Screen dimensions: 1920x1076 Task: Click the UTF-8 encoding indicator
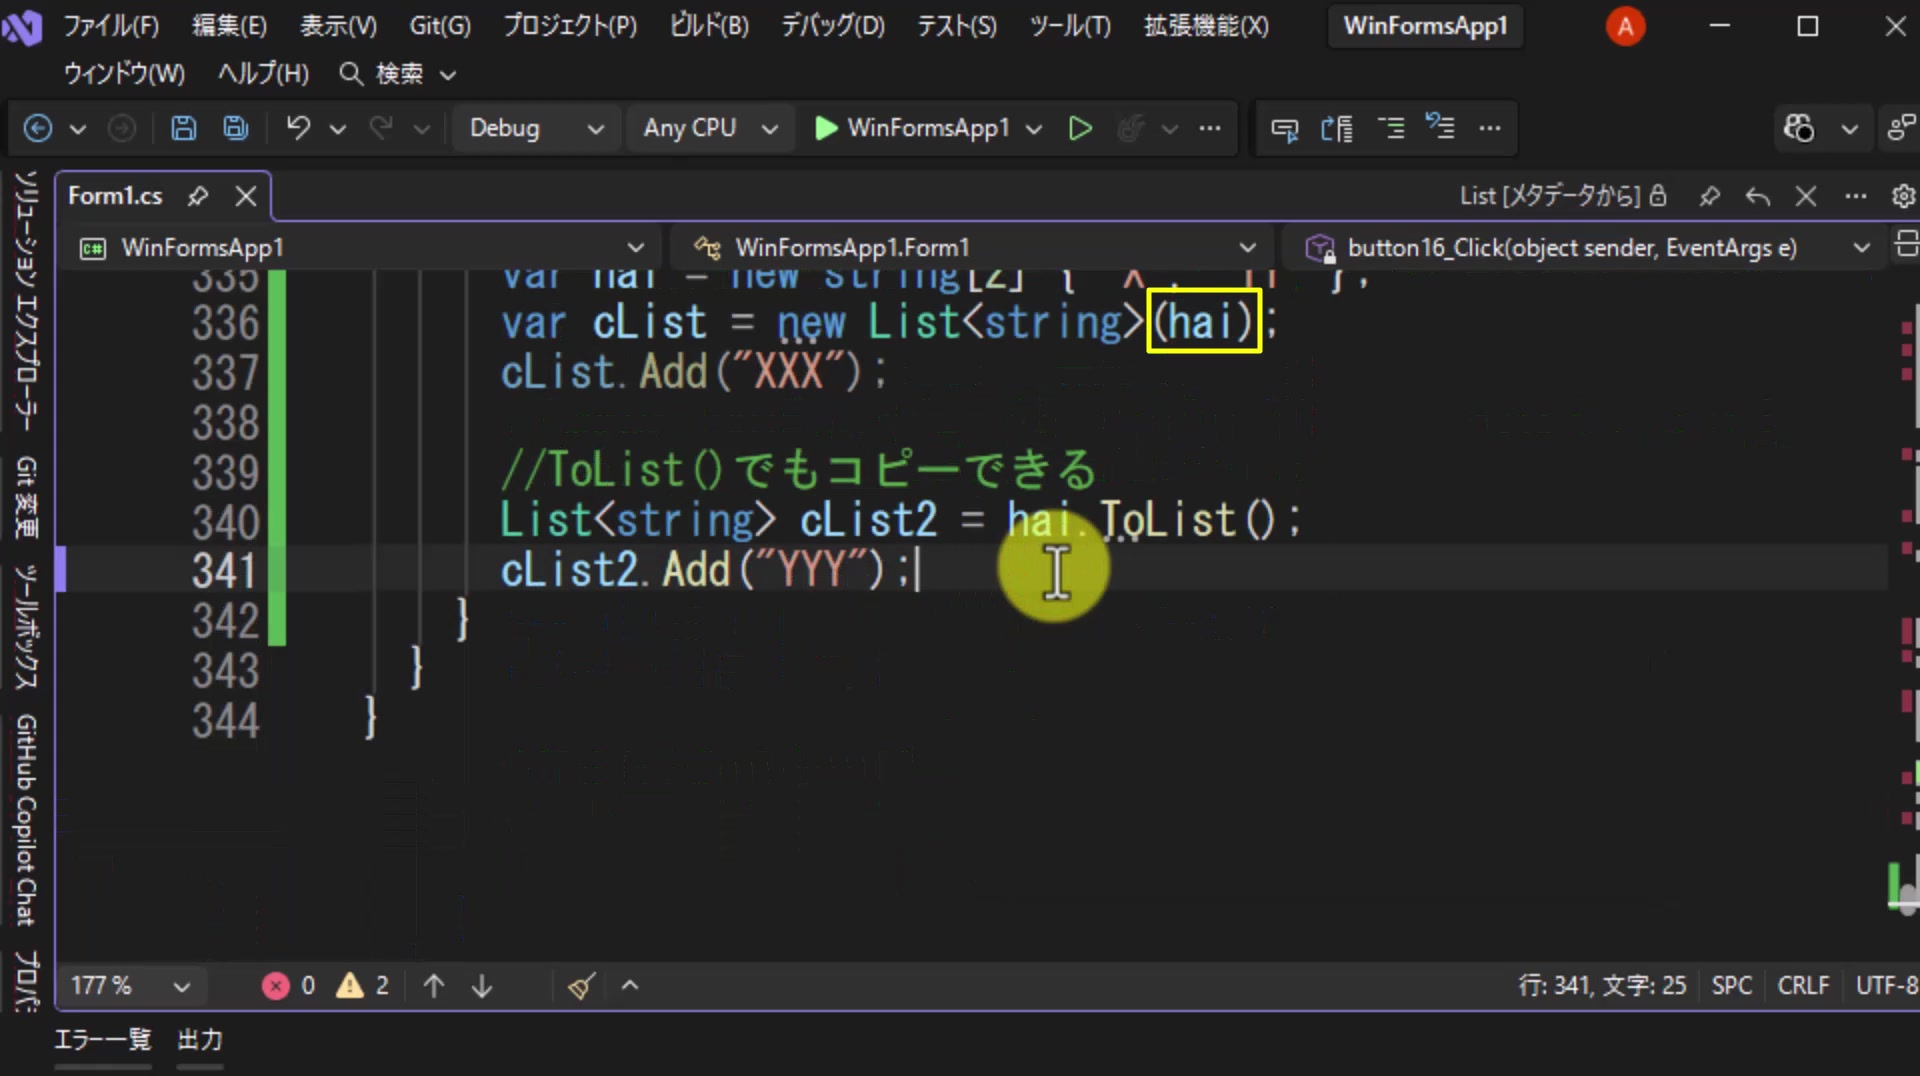click(x=1886, y=986)
